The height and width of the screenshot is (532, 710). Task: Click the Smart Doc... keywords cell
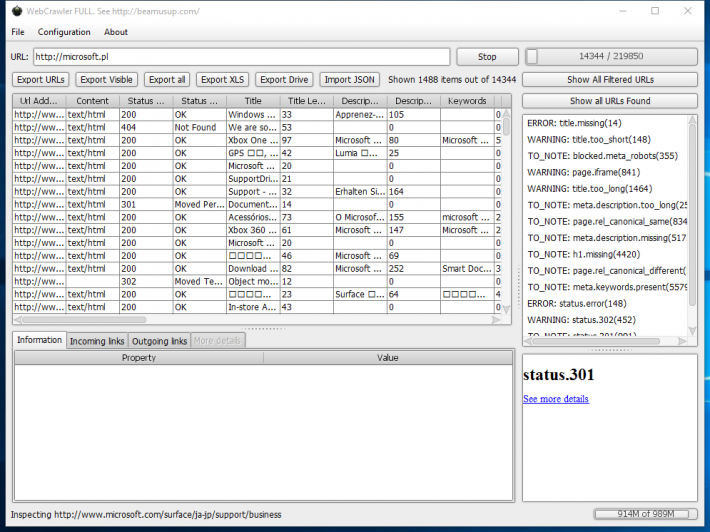point(467,269)
